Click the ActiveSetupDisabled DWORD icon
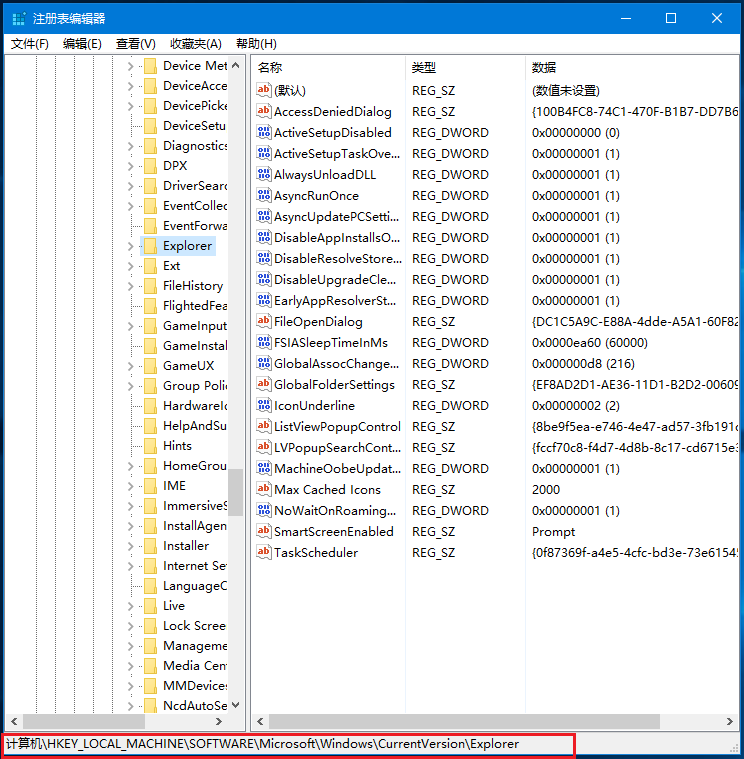This screenshot has width=744, height=759. pyautogui.click(x=264, y=132)
